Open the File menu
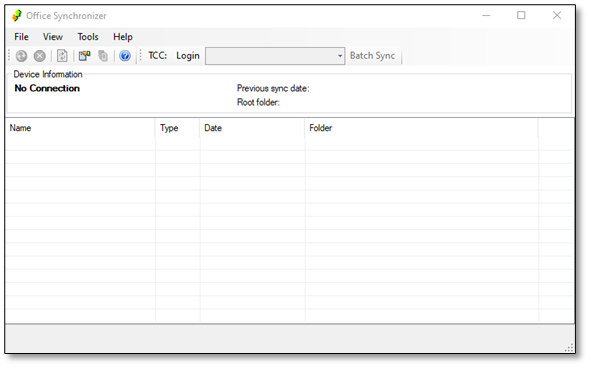 coord(21,37)
